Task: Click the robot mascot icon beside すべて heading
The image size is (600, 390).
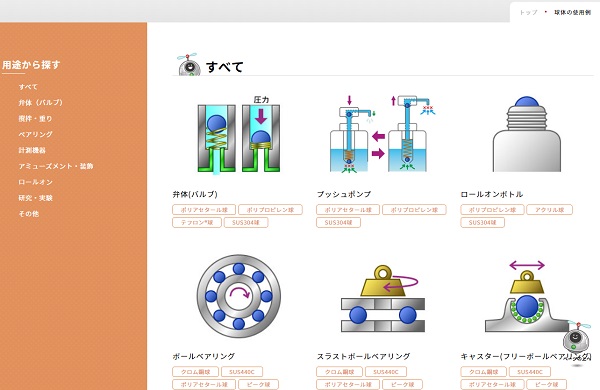Action: coord(188,64)
